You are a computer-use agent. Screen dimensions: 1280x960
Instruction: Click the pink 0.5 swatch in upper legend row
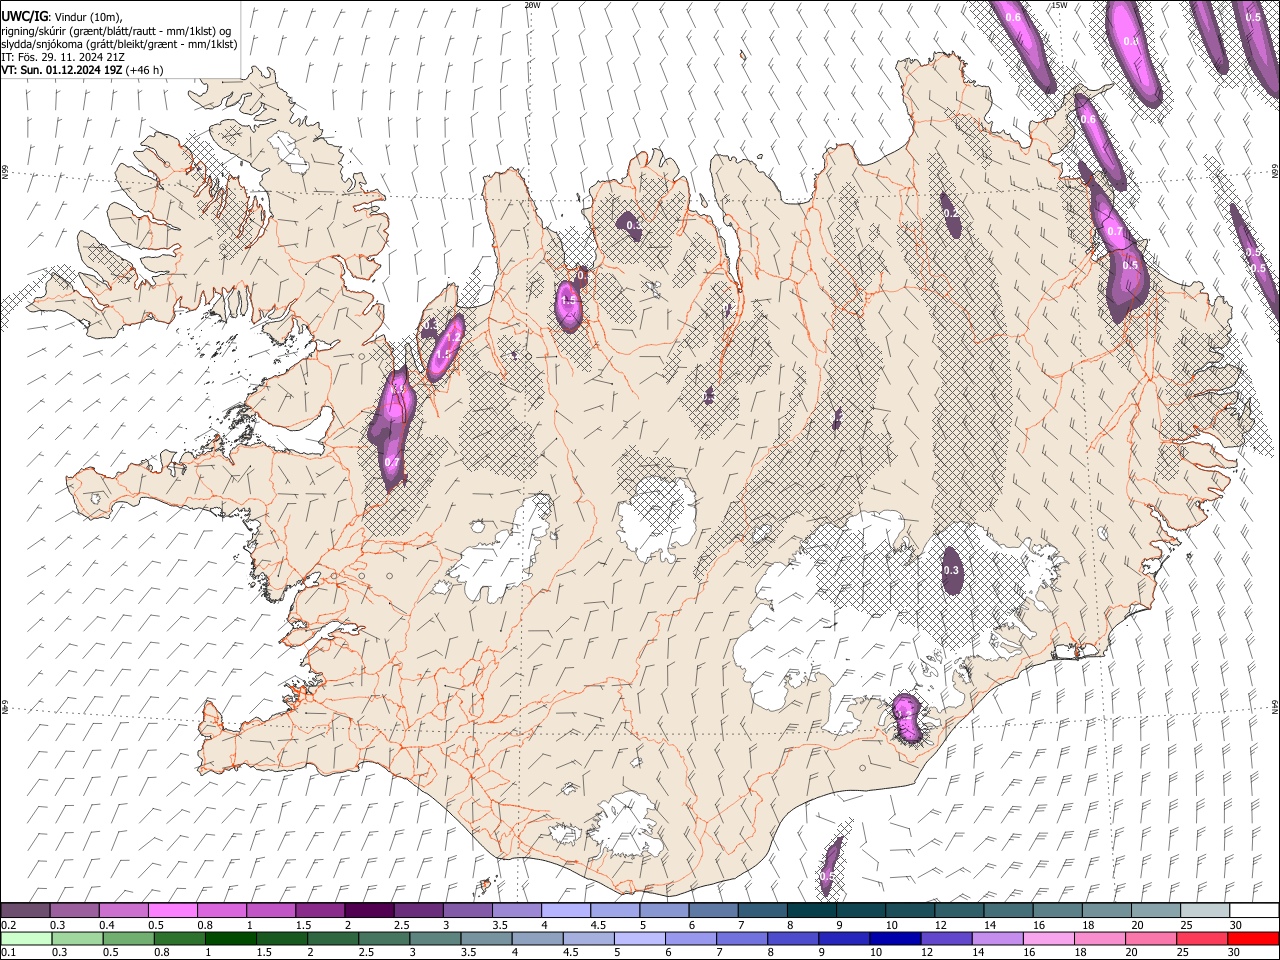pos(173,910)
